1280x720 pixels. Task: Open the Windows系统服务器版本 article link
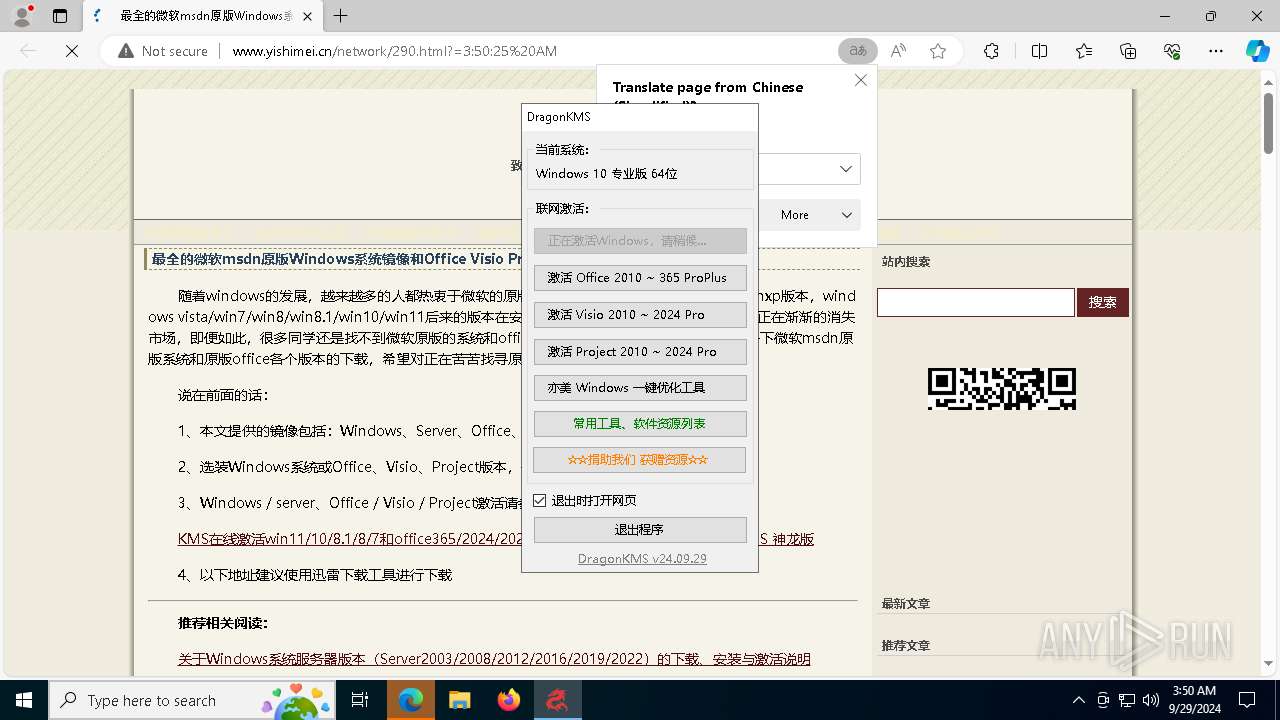494,659
